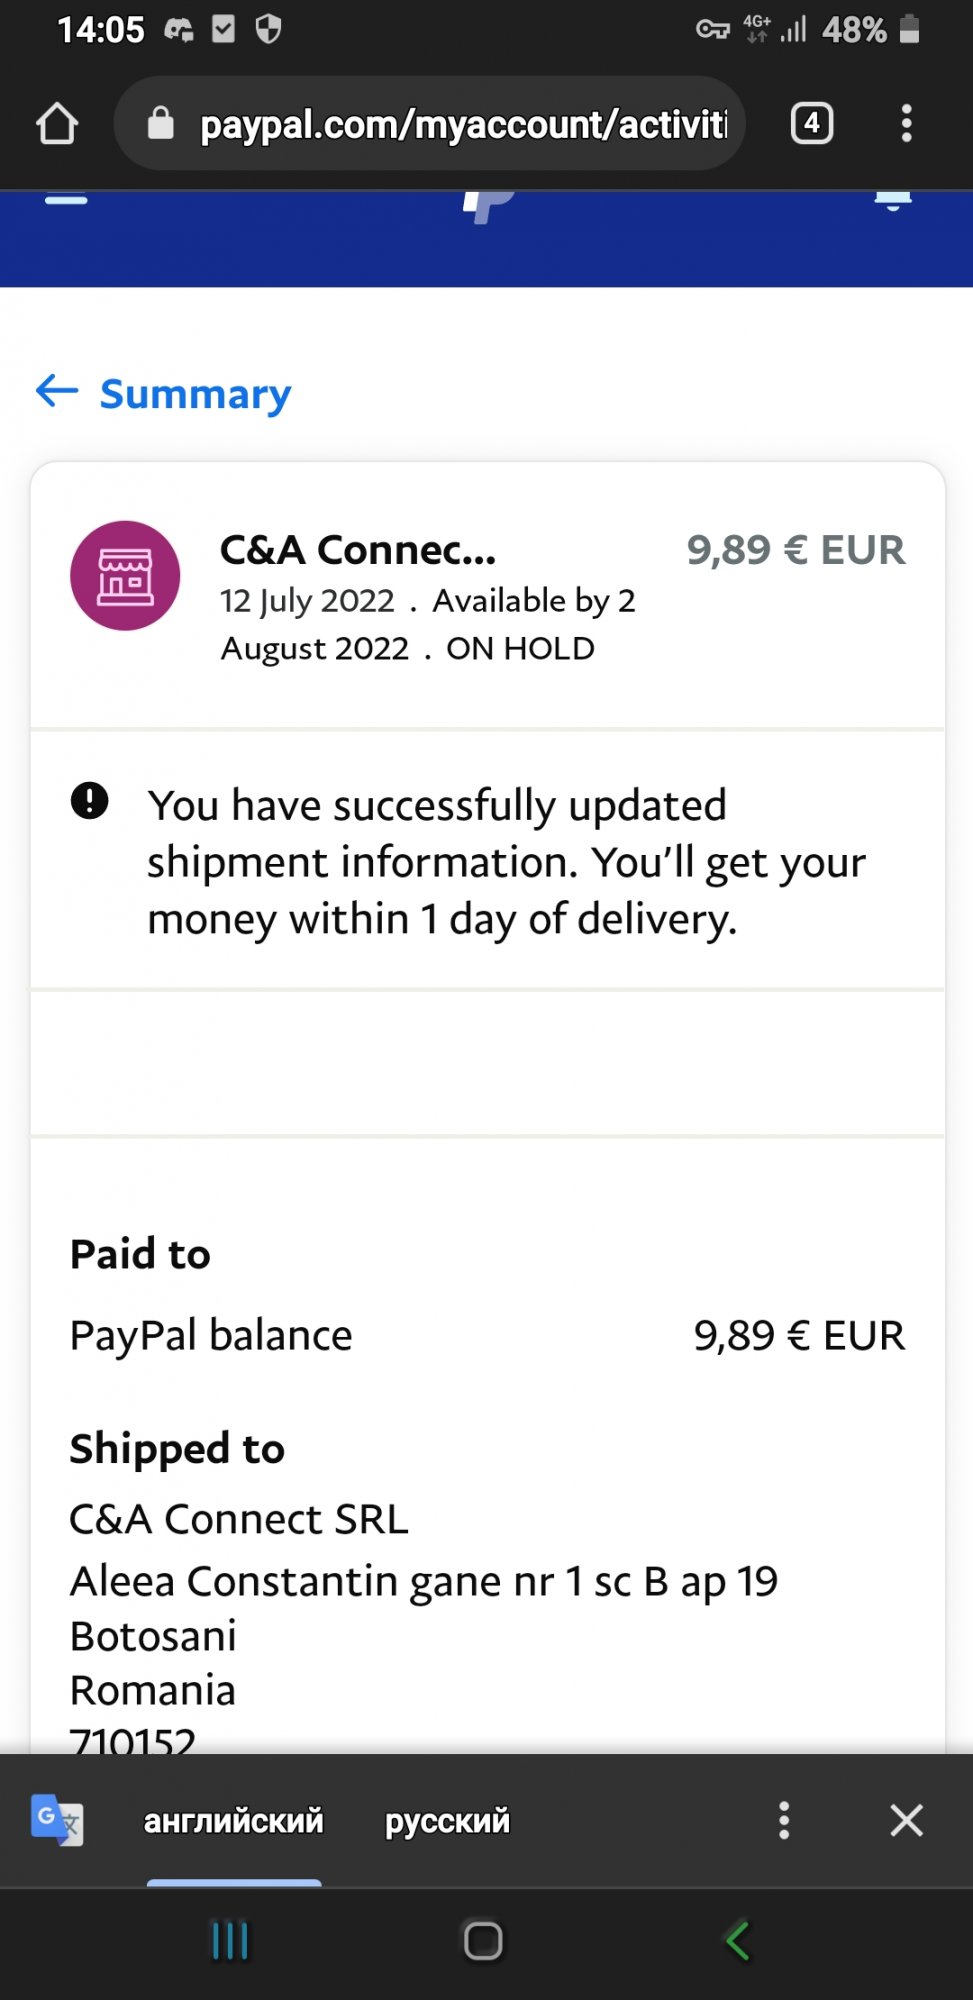
Task: Select the русский language tab
Action: (x=447, y=1821)
